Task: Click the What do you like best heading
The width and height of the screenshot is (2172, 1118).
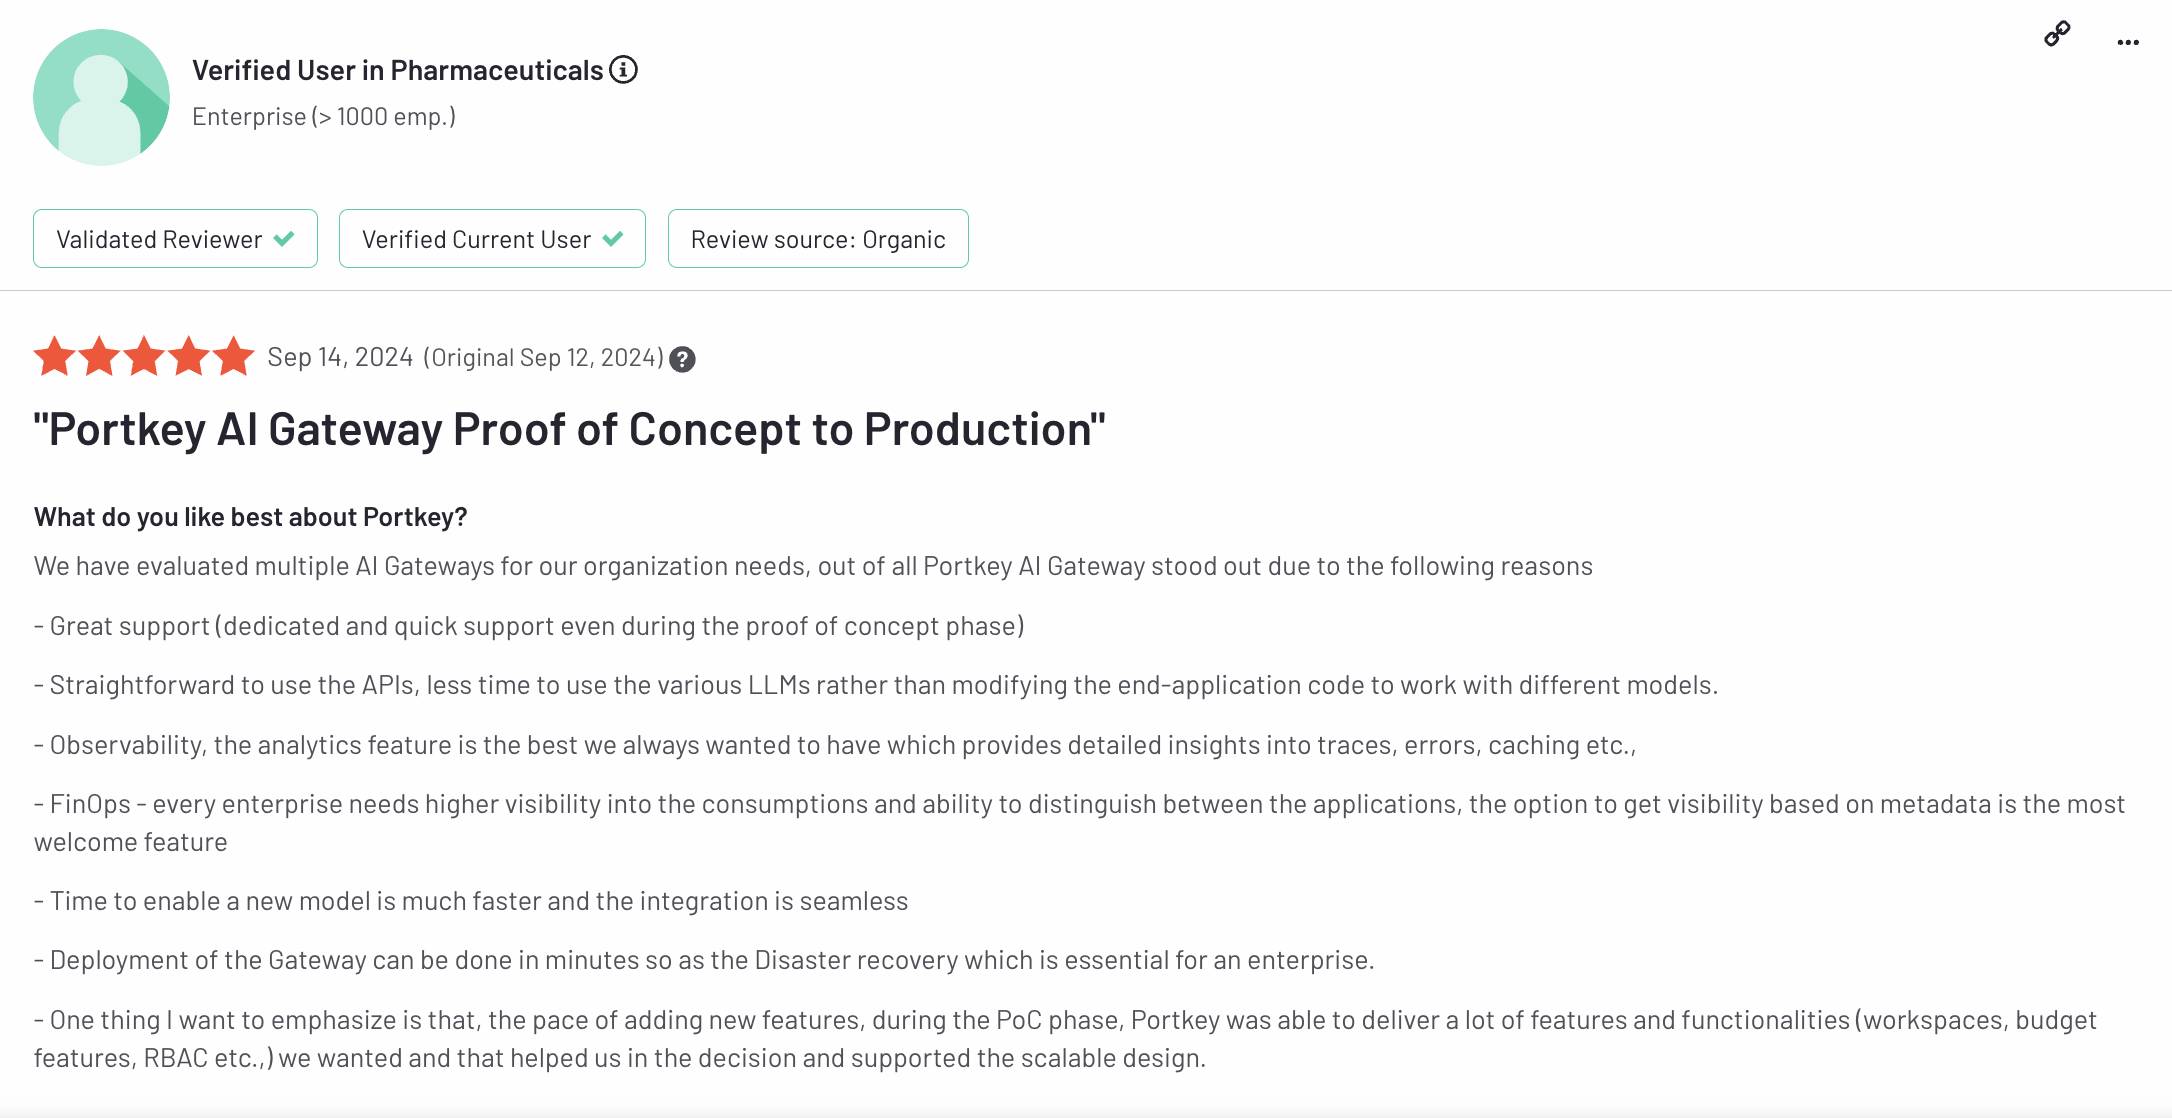Action: tap(250, 517)
